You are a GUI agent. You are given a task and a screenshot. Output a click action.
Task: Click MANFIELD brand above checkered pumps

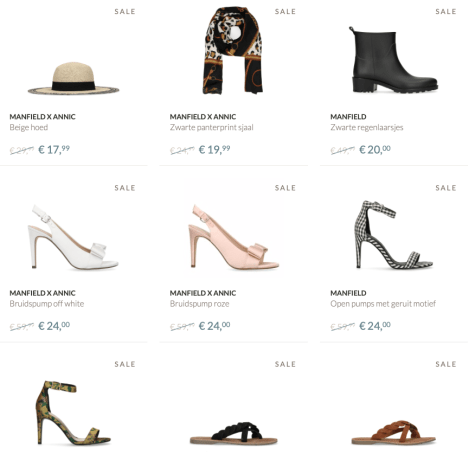(348, 293)
